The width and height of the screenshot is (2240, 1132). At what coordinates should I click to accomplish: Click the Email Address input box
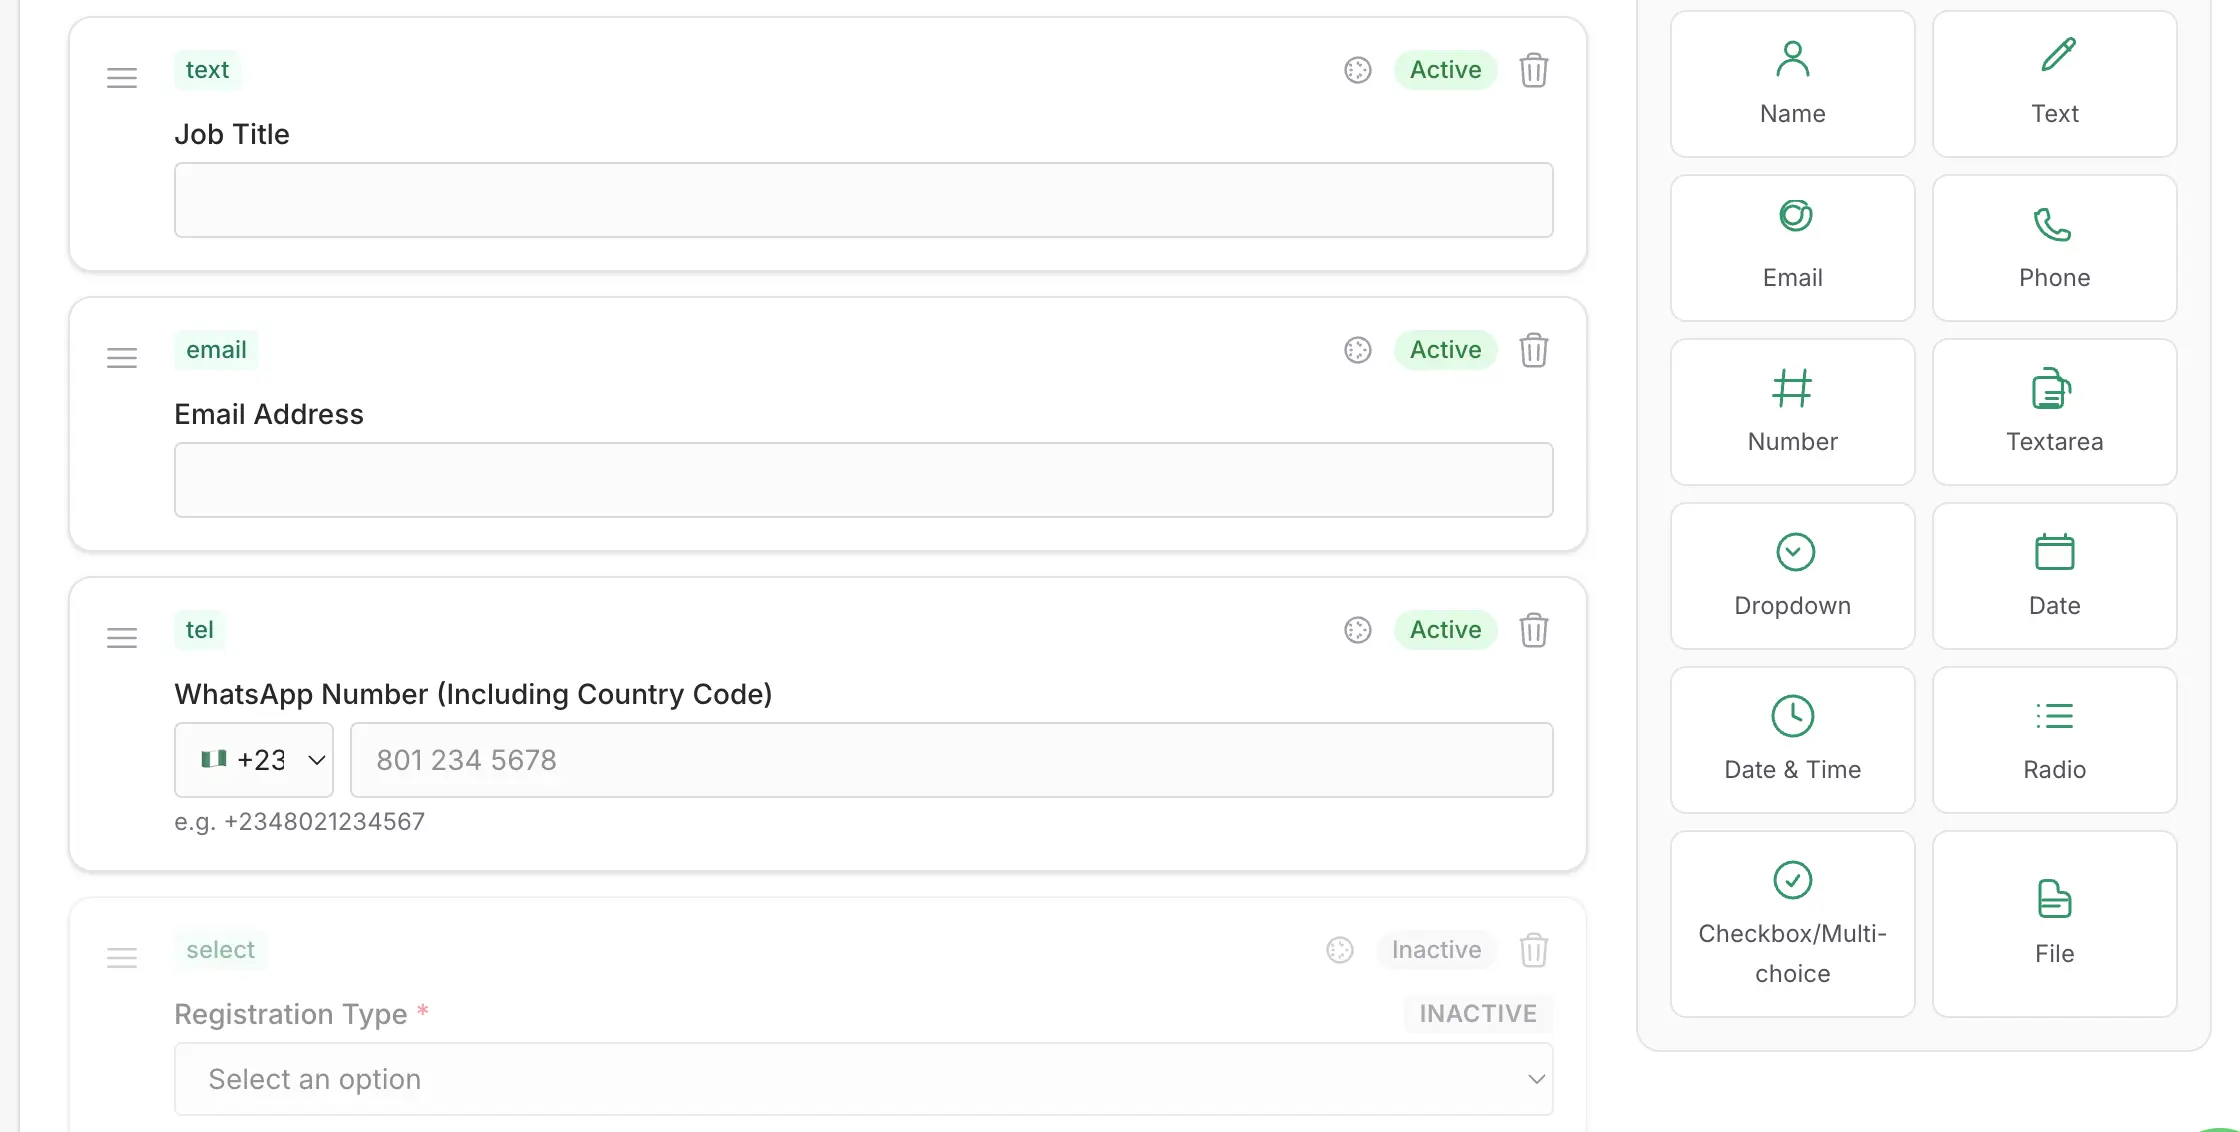click(x=863, y=480)
